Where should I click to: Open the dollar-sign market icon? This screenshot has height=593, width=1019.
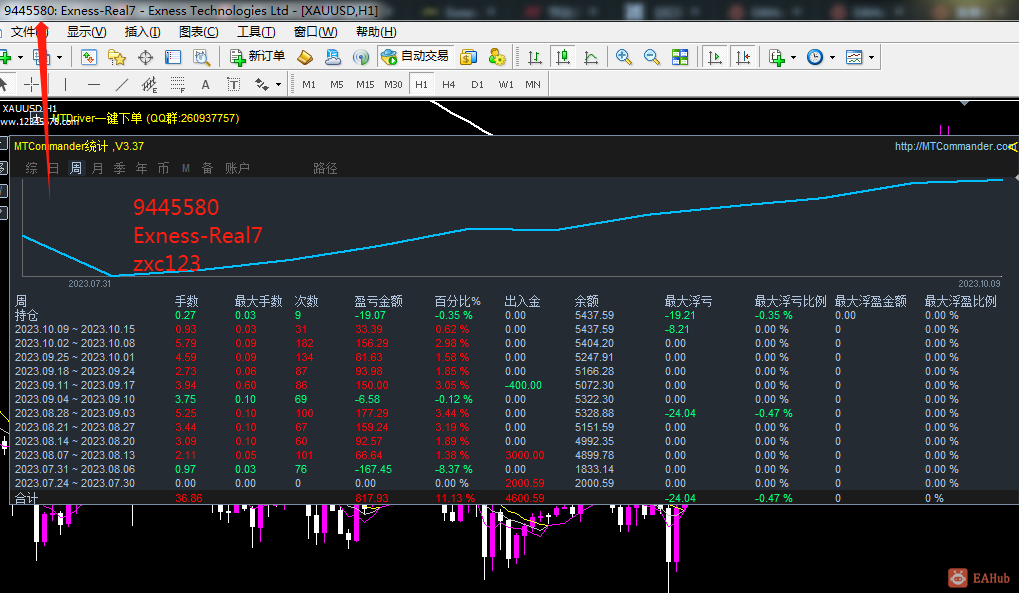coord(468,57)
